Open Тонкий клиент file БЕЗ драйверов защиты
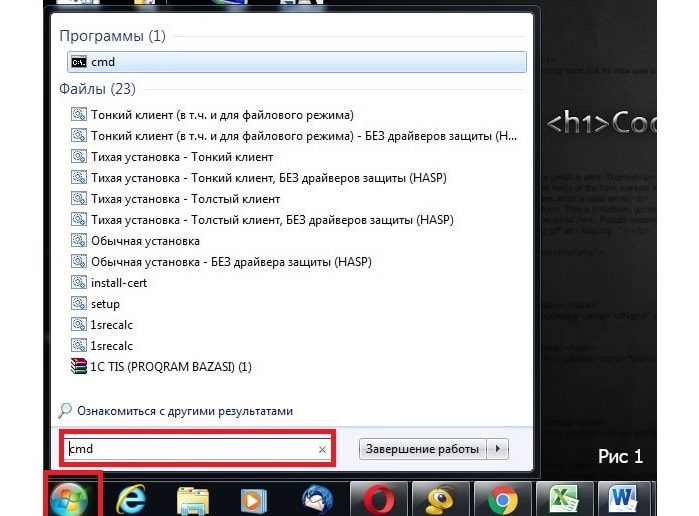This screenshot has height=516, width=699. point(304,136)
